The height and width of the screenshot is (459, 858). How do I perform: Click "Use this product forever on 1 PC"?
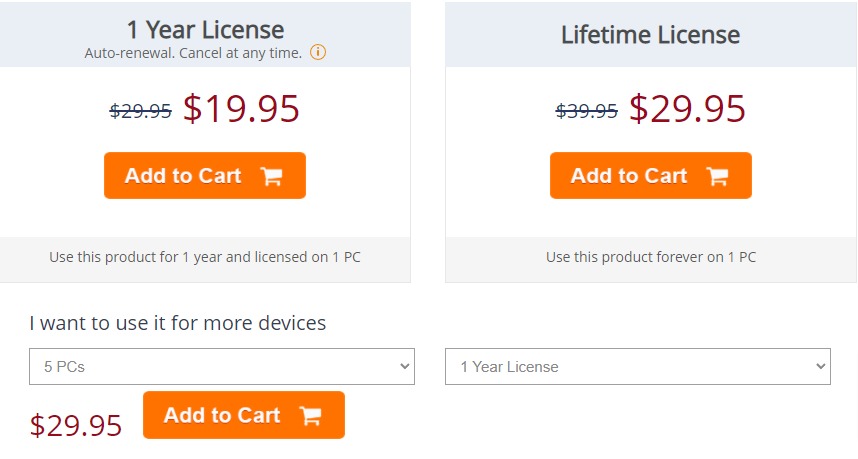click(651, 257)
